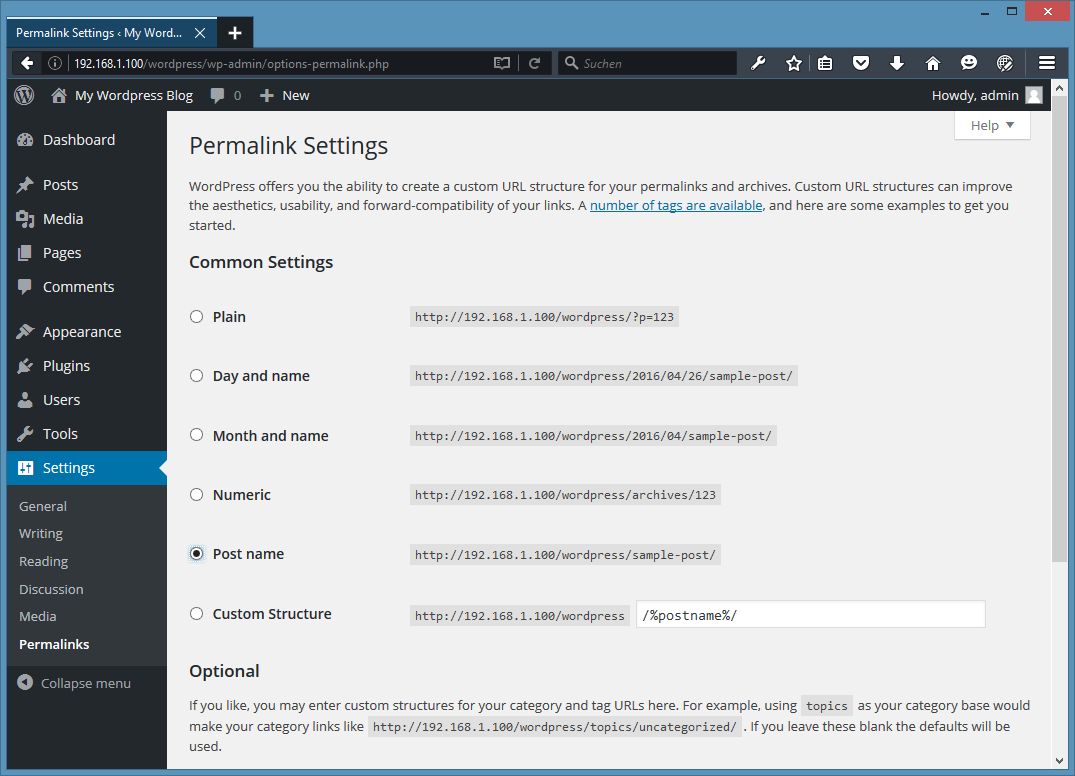This screenshot has height=776, width=1075.
Task: Open Media in the main sidebar
Action: pos(86,219)
